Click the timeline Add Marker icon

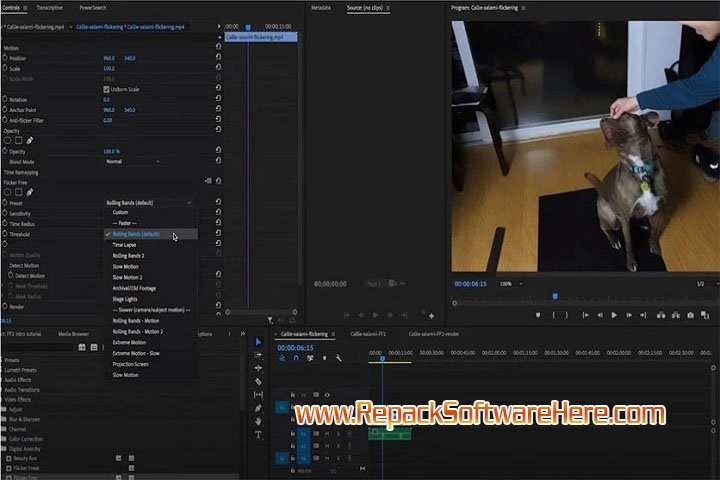click(325, 358)
